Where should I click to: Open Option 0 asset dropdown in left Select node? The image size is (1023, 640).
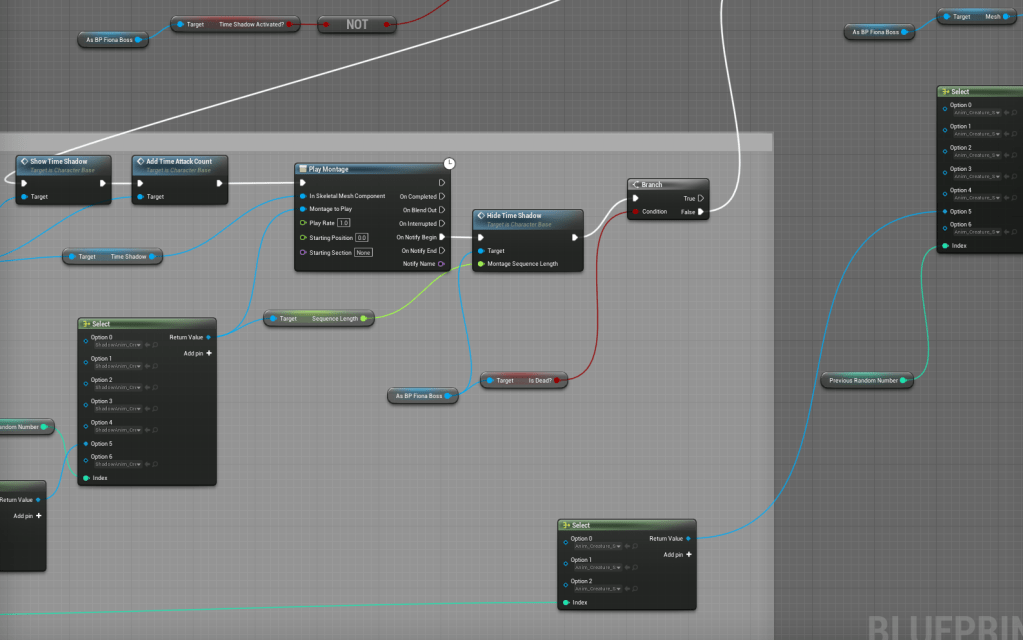[x=118, y=345]
